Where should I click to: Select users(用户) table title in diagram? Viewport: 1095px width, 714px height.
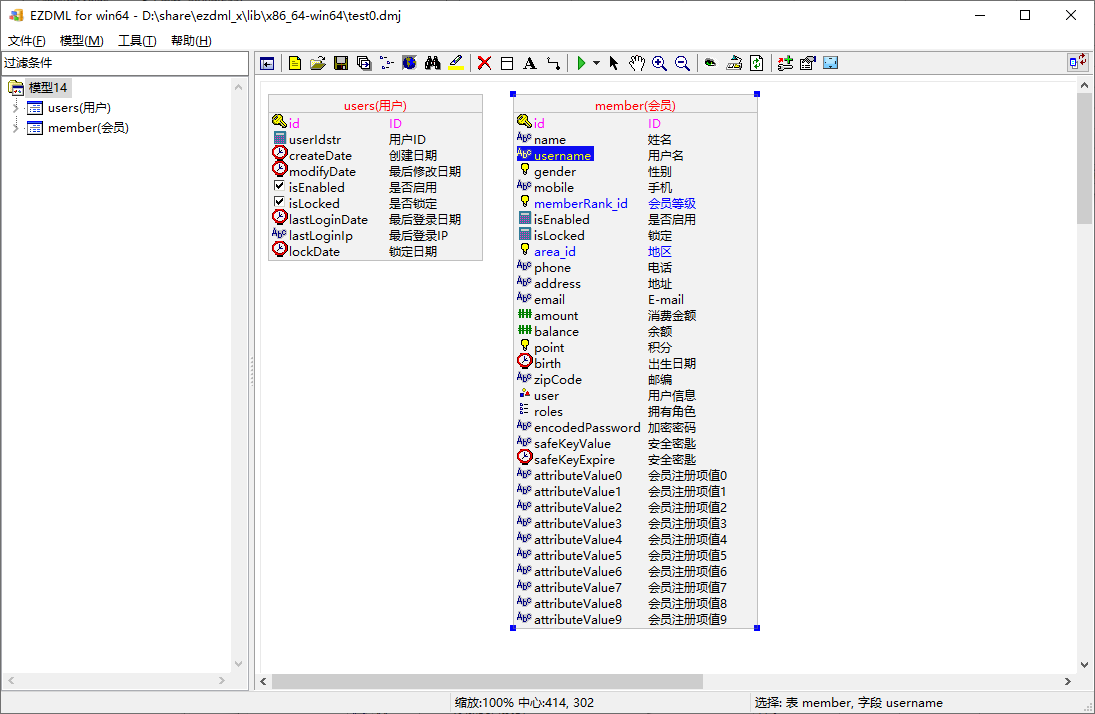(x=375, y=105)
